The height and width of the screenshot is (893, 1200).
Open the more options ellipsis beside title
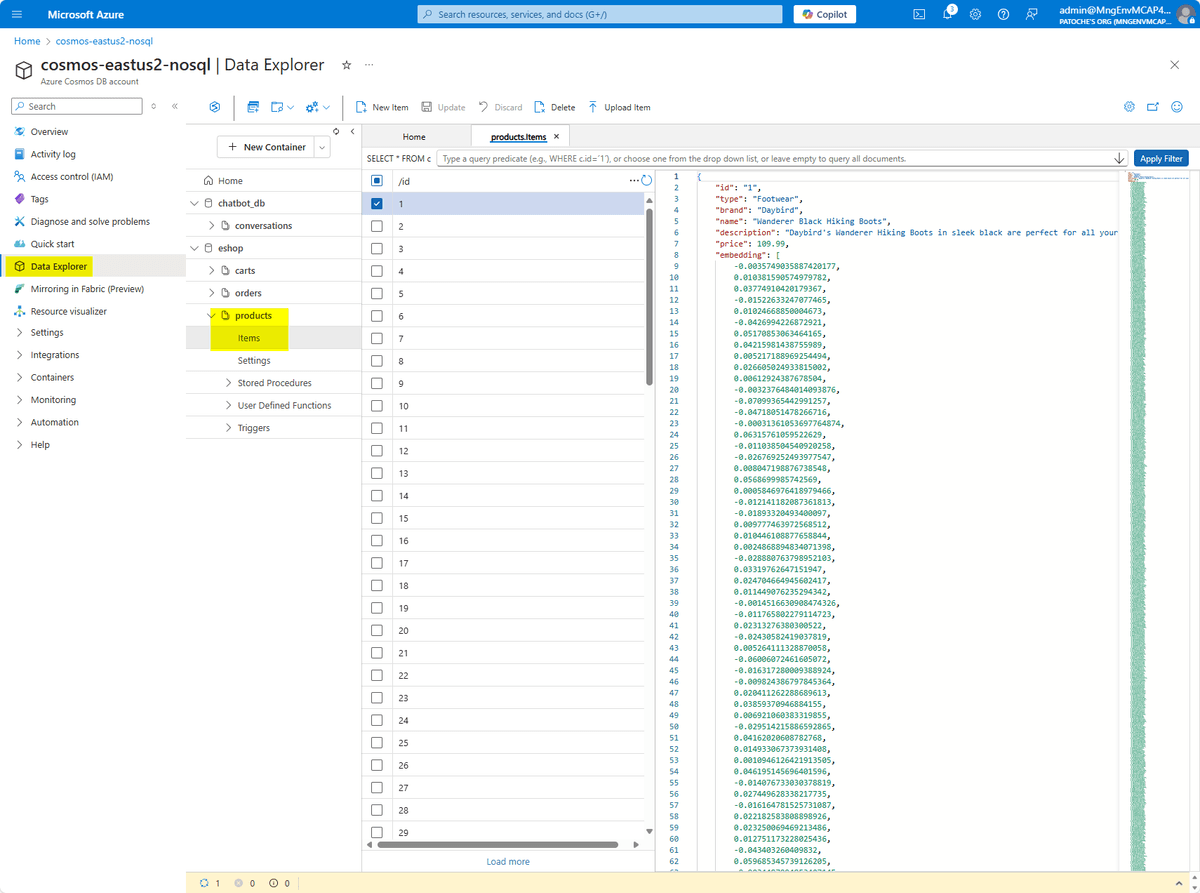point(369,65)
